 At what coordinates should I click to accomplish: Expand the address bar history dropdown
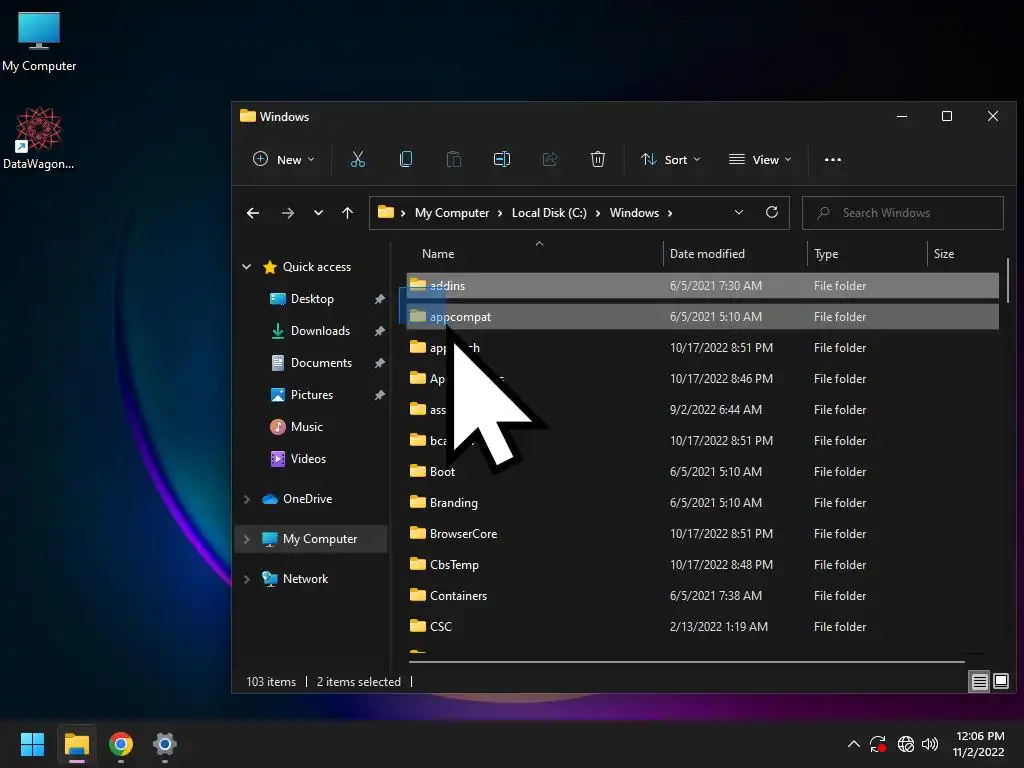pos(739,212)
